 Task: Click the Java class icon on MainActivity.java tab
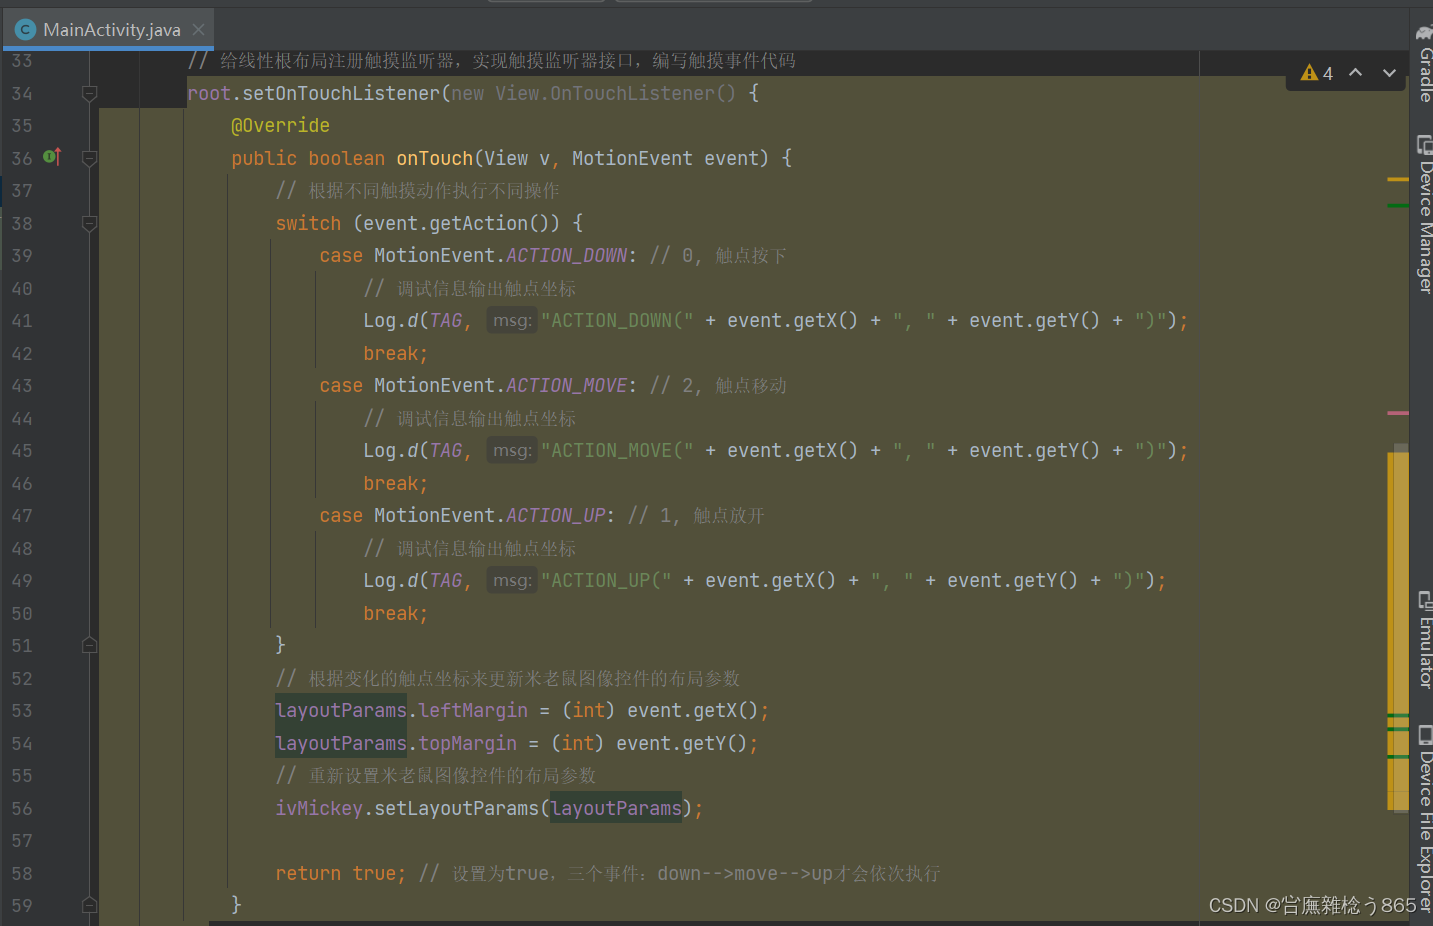click(25, 29)
